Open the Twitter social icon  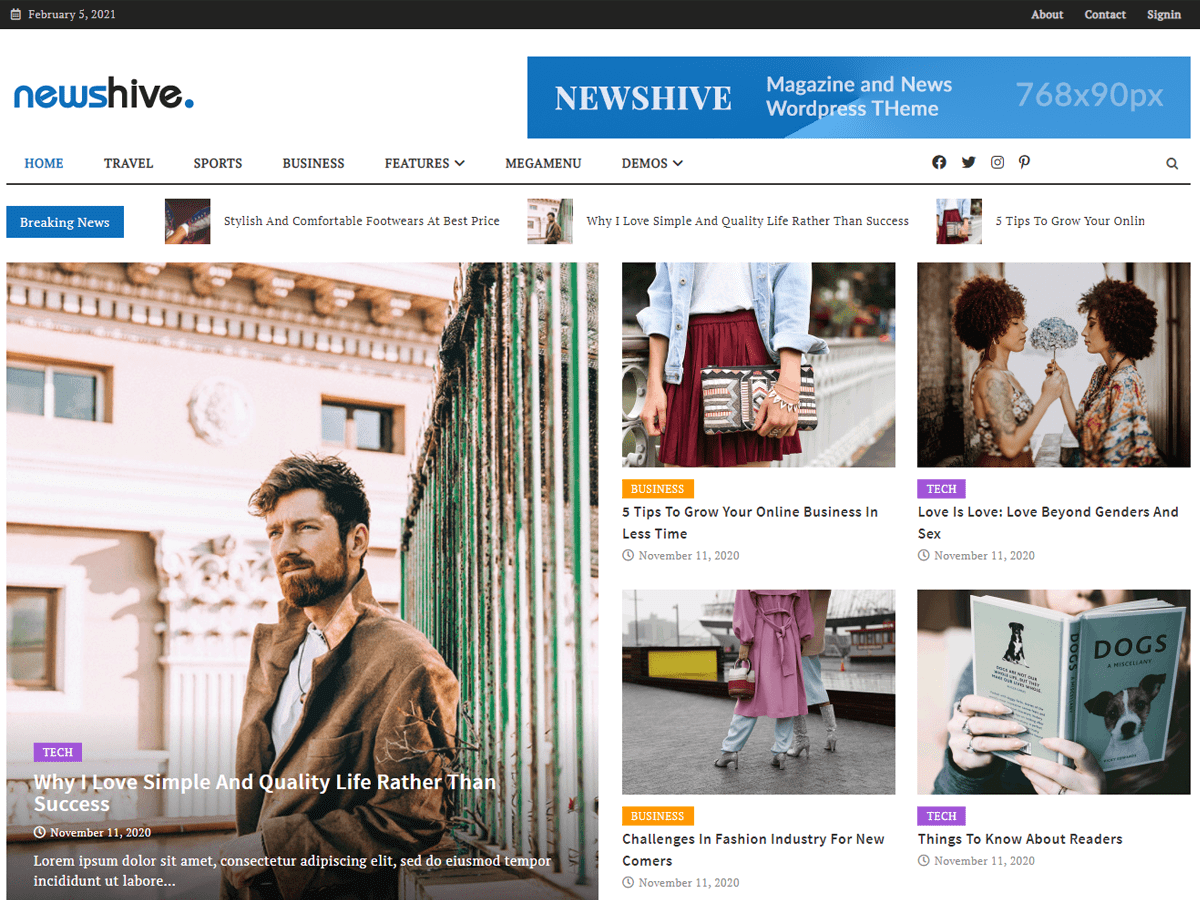pyautogui.click(x=968, y=162)
